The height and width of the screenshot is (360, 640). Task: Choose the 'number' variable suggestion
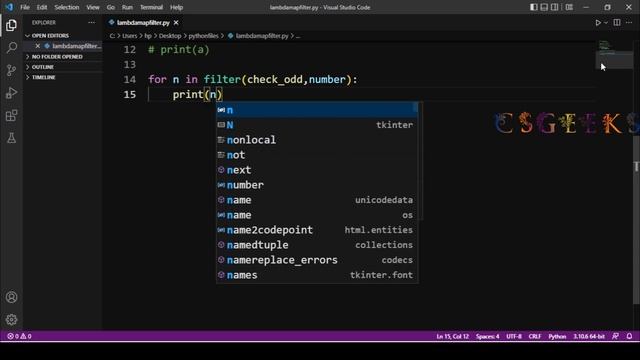[317, 185]
